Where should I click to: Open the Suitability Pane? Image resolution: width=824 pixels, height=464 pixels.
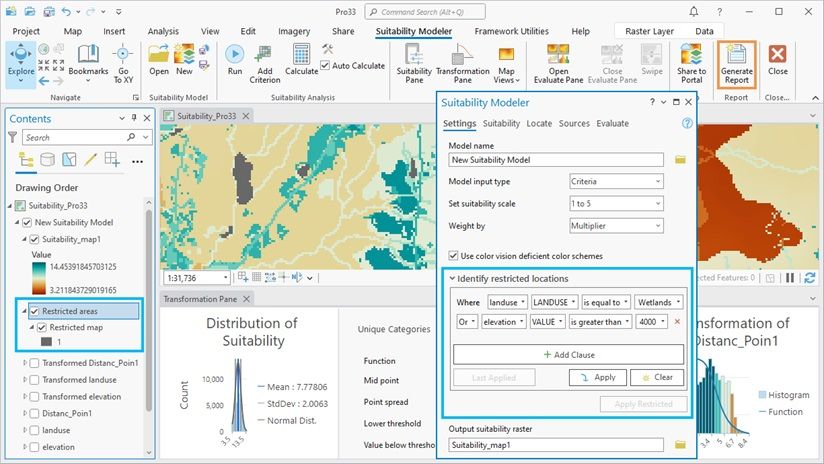click(x=414, y=64)
